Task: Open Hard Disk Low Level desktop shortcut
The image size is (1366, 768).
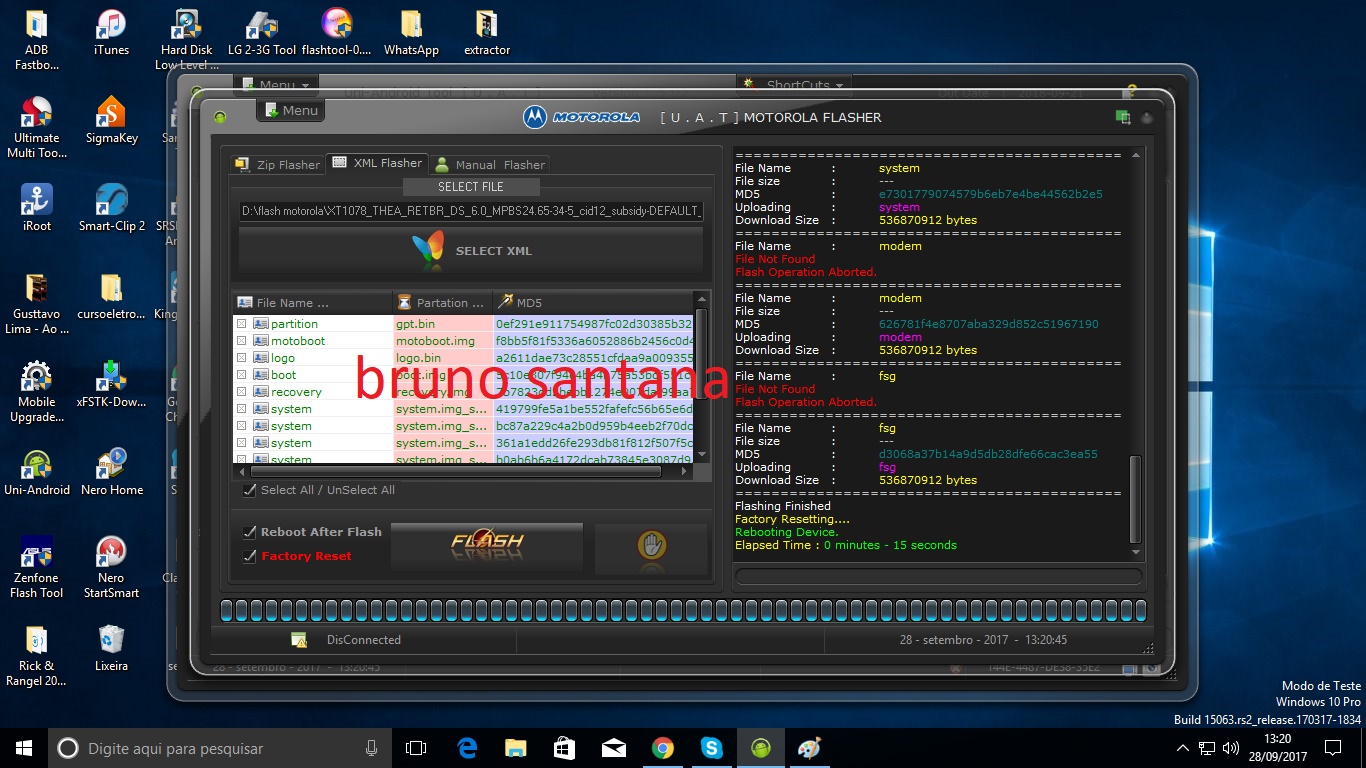Action: tap(186, 40)
